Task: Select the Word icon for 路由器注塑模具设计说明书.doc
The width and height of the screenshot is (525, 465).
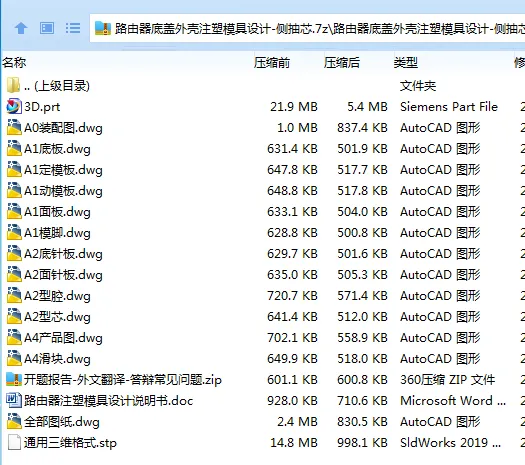Action: (x=14, y=400)
